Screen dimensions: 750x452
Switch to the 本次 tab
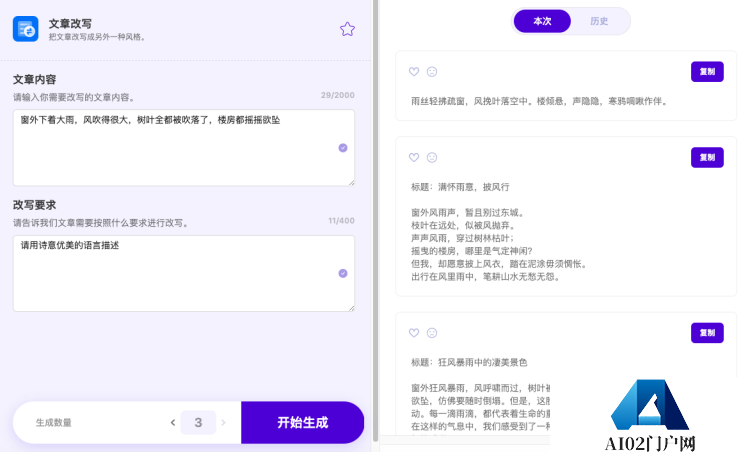[x=542, y=22]
